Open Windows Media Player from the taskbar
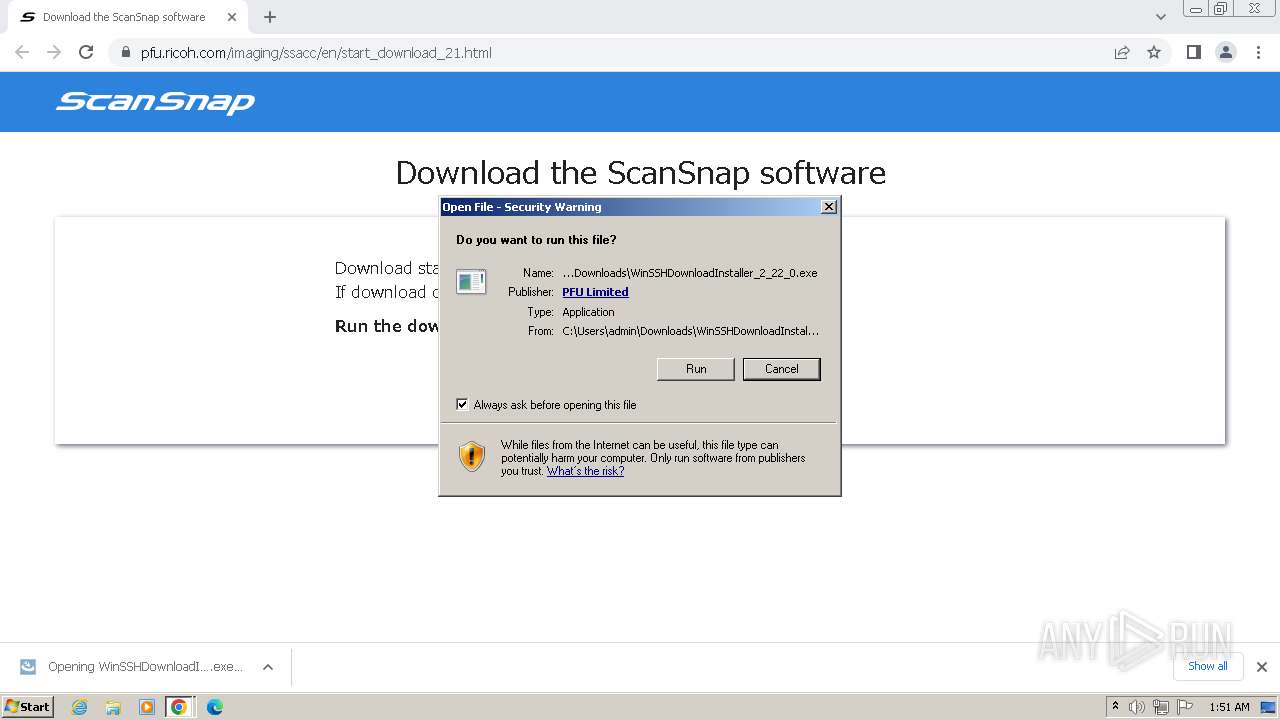The width and height of the screenshot is (1280, 720). pyautogui.click(x=146, y=707)
